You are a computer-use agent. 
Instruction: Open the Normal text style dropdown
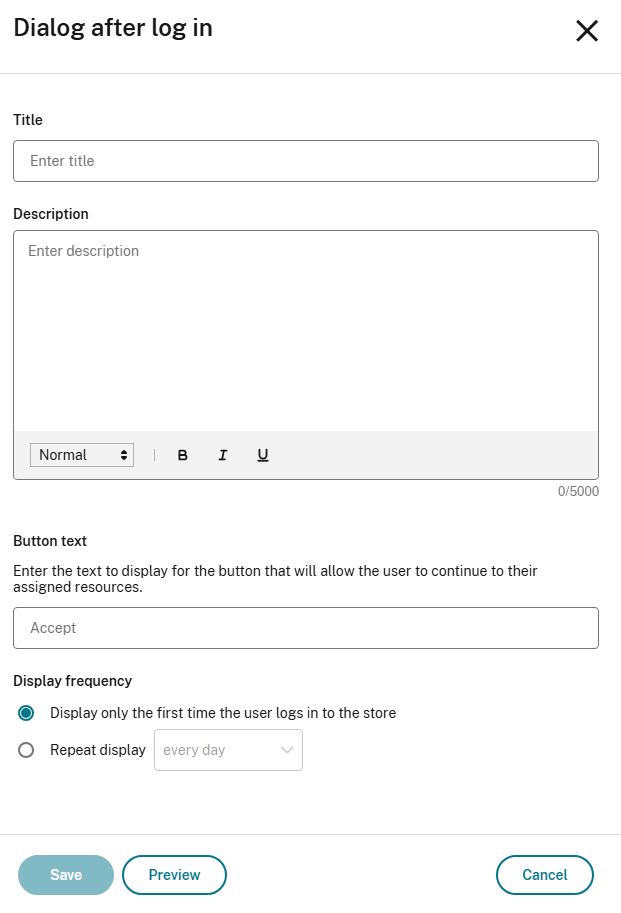point(82,455)
